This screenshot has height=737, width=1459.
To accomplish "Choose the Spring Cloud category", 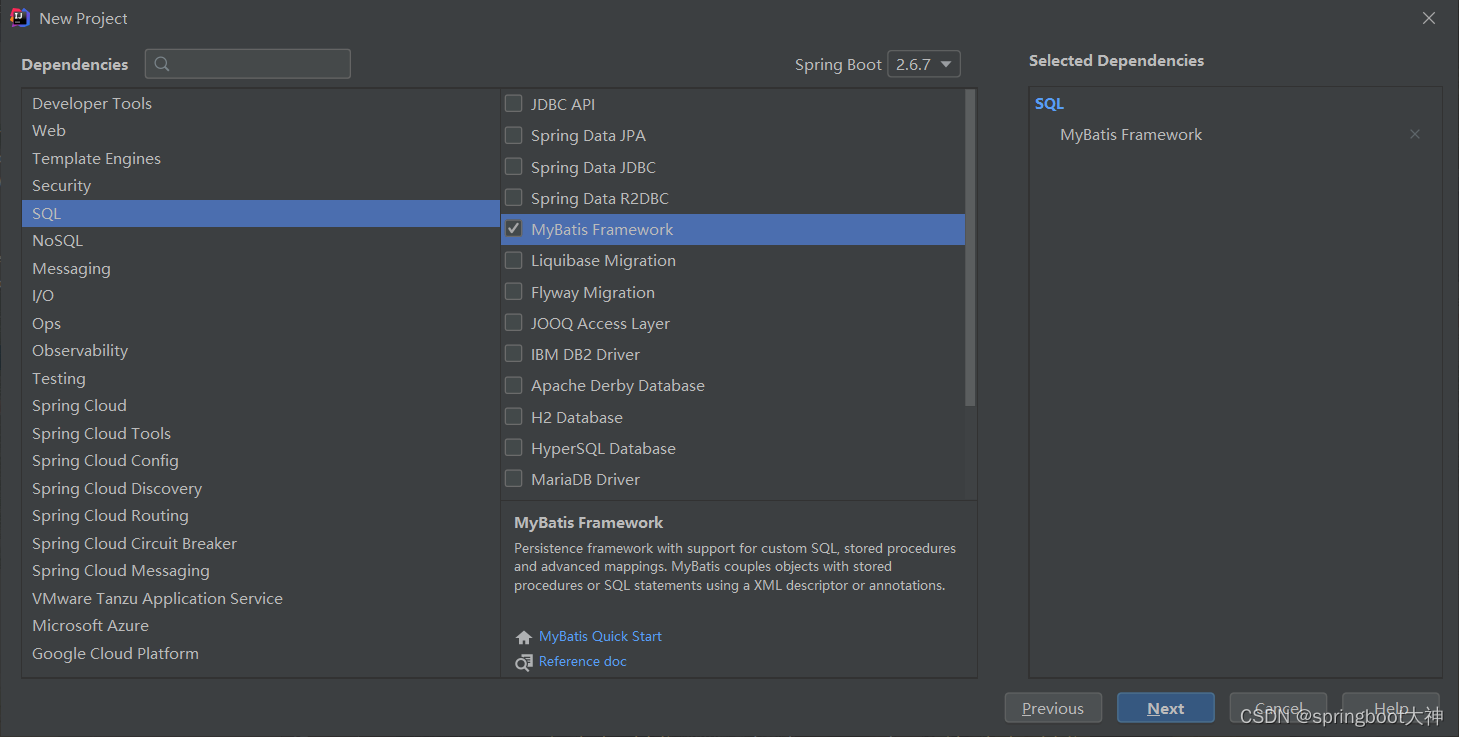I will (x=260, y=406).
